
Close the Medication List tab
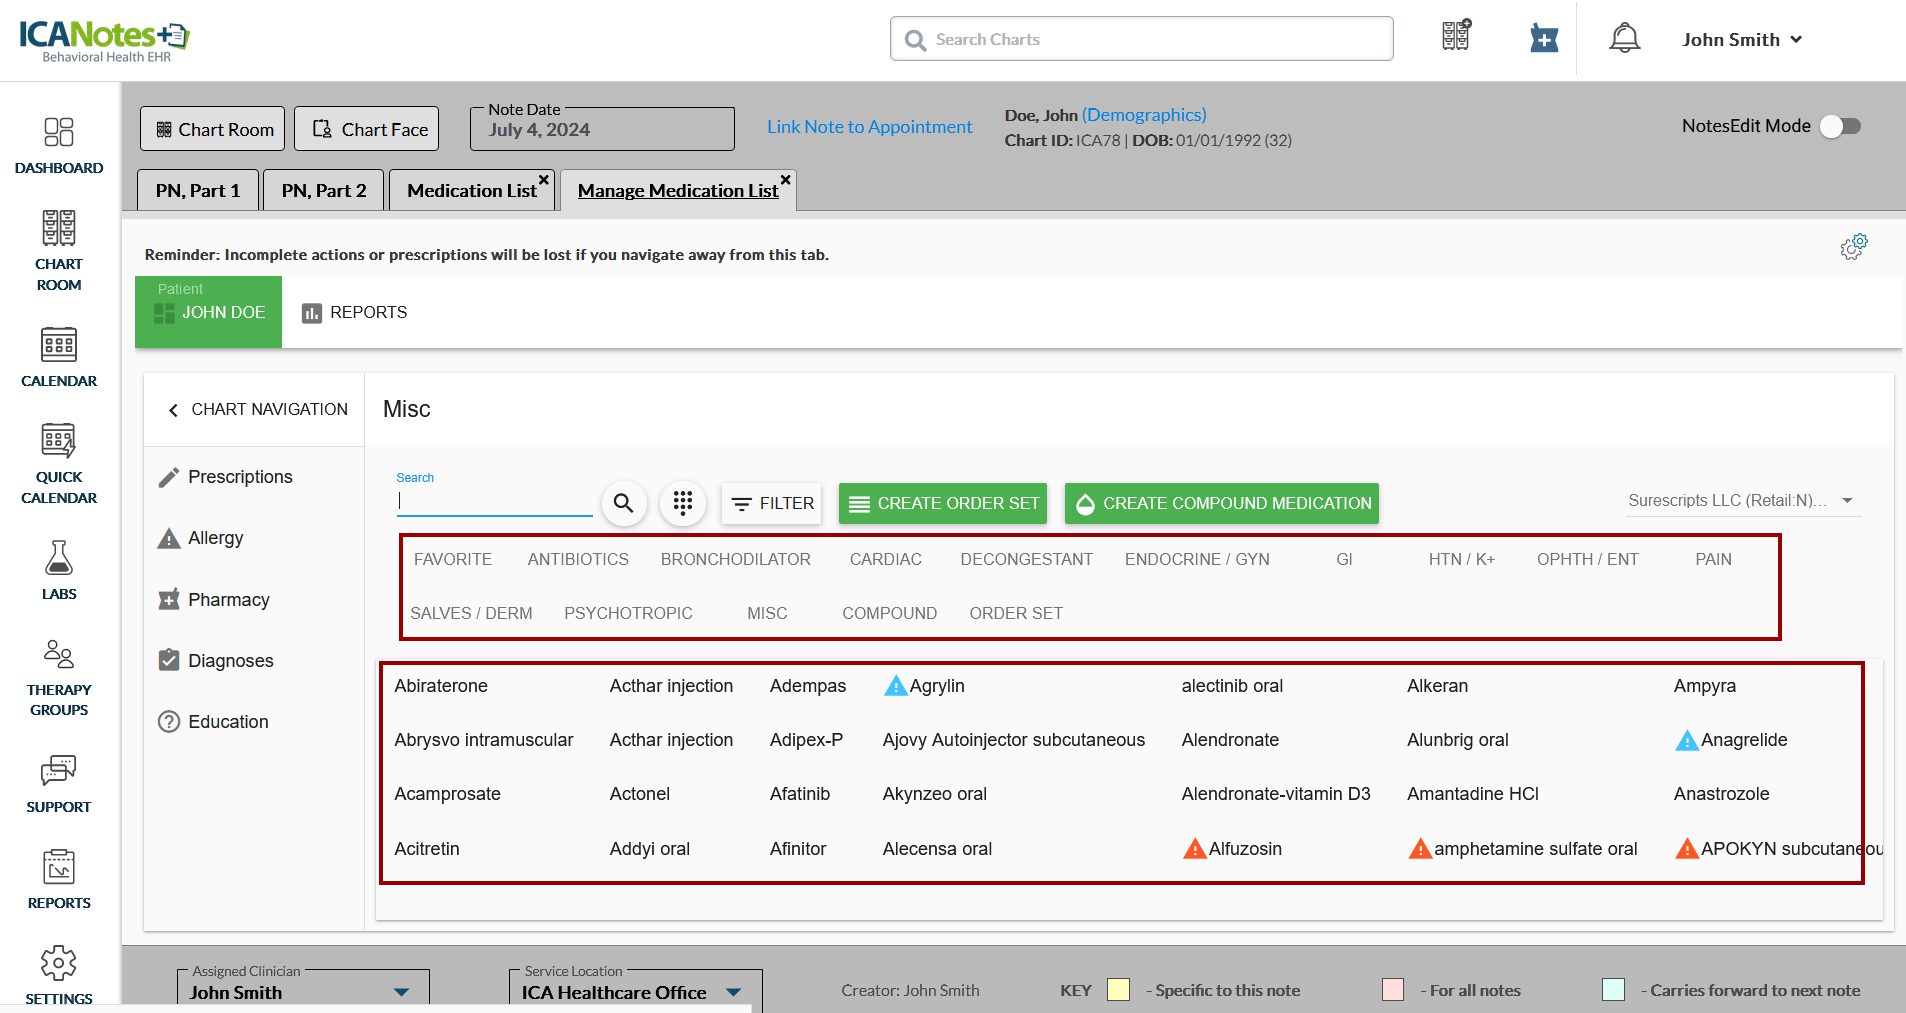click(544, 180)
